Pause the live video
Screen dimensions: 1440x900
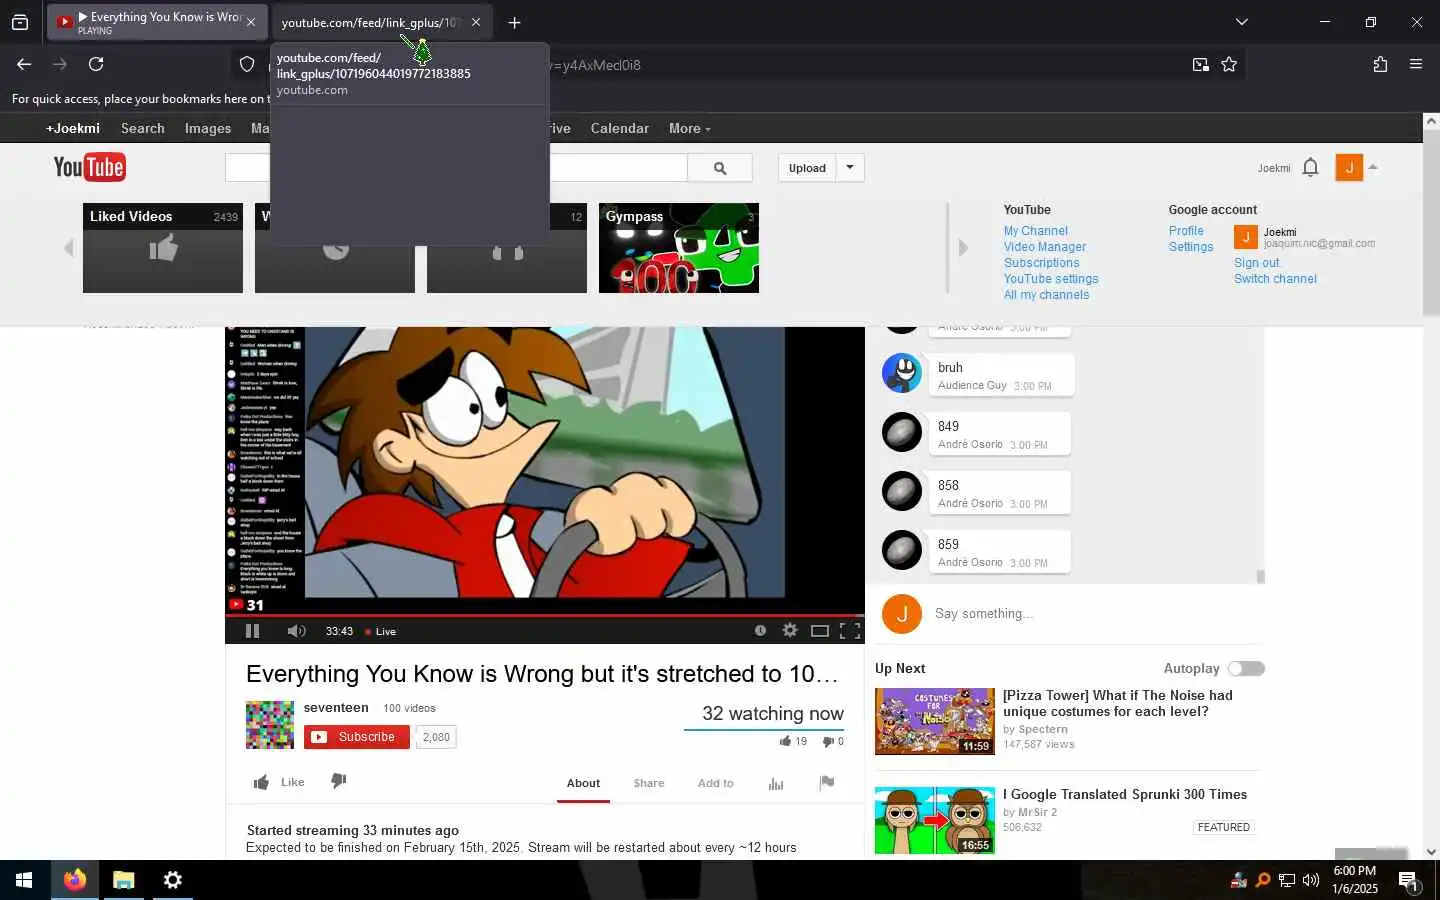click(252, 631)
